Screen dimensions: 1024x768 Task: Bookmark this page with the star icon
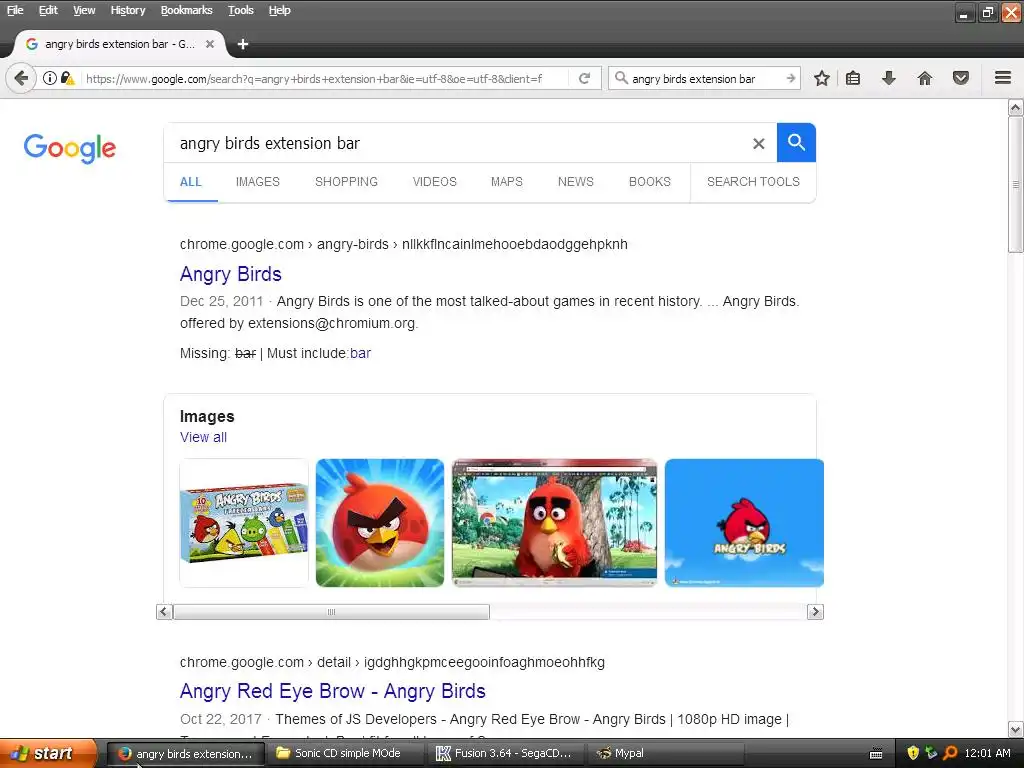click(822, 78)
